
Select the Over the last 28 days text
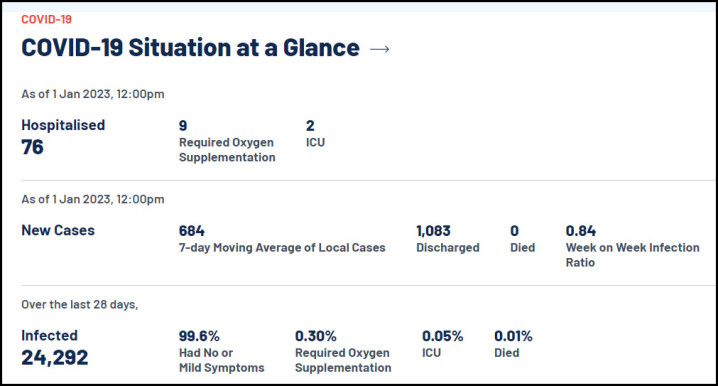tap(80, 304)
